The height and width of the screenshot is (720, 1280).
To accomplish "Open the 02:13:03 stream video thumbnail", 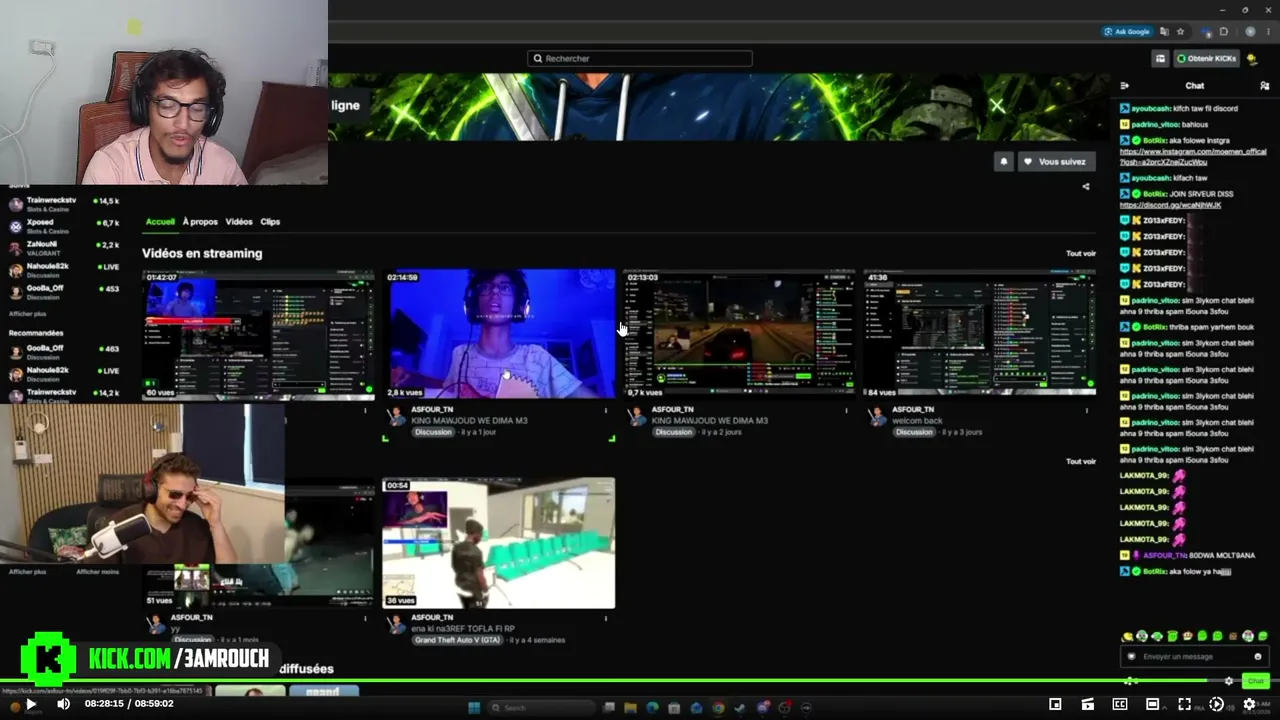I will (x=740, y=334).
